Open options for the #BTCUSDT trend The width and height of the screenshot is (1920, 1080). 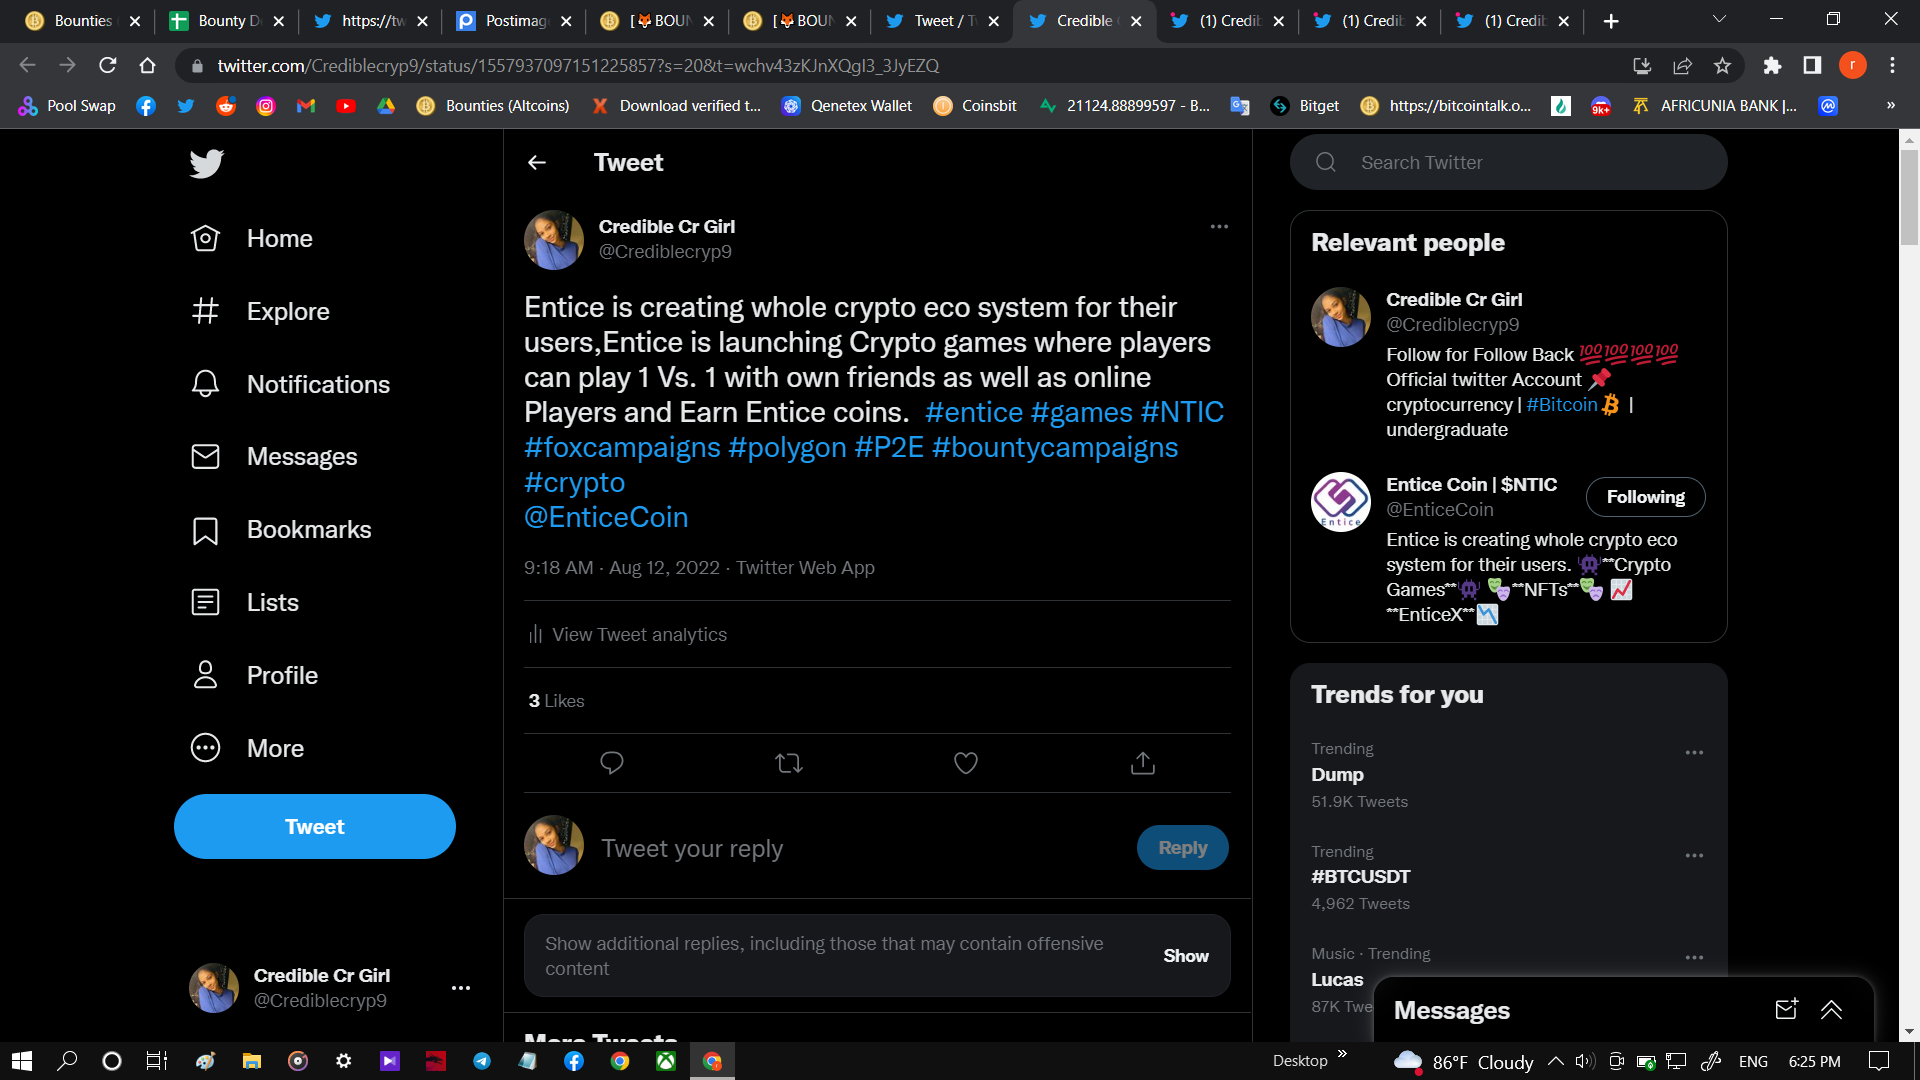pos(1694,856)
